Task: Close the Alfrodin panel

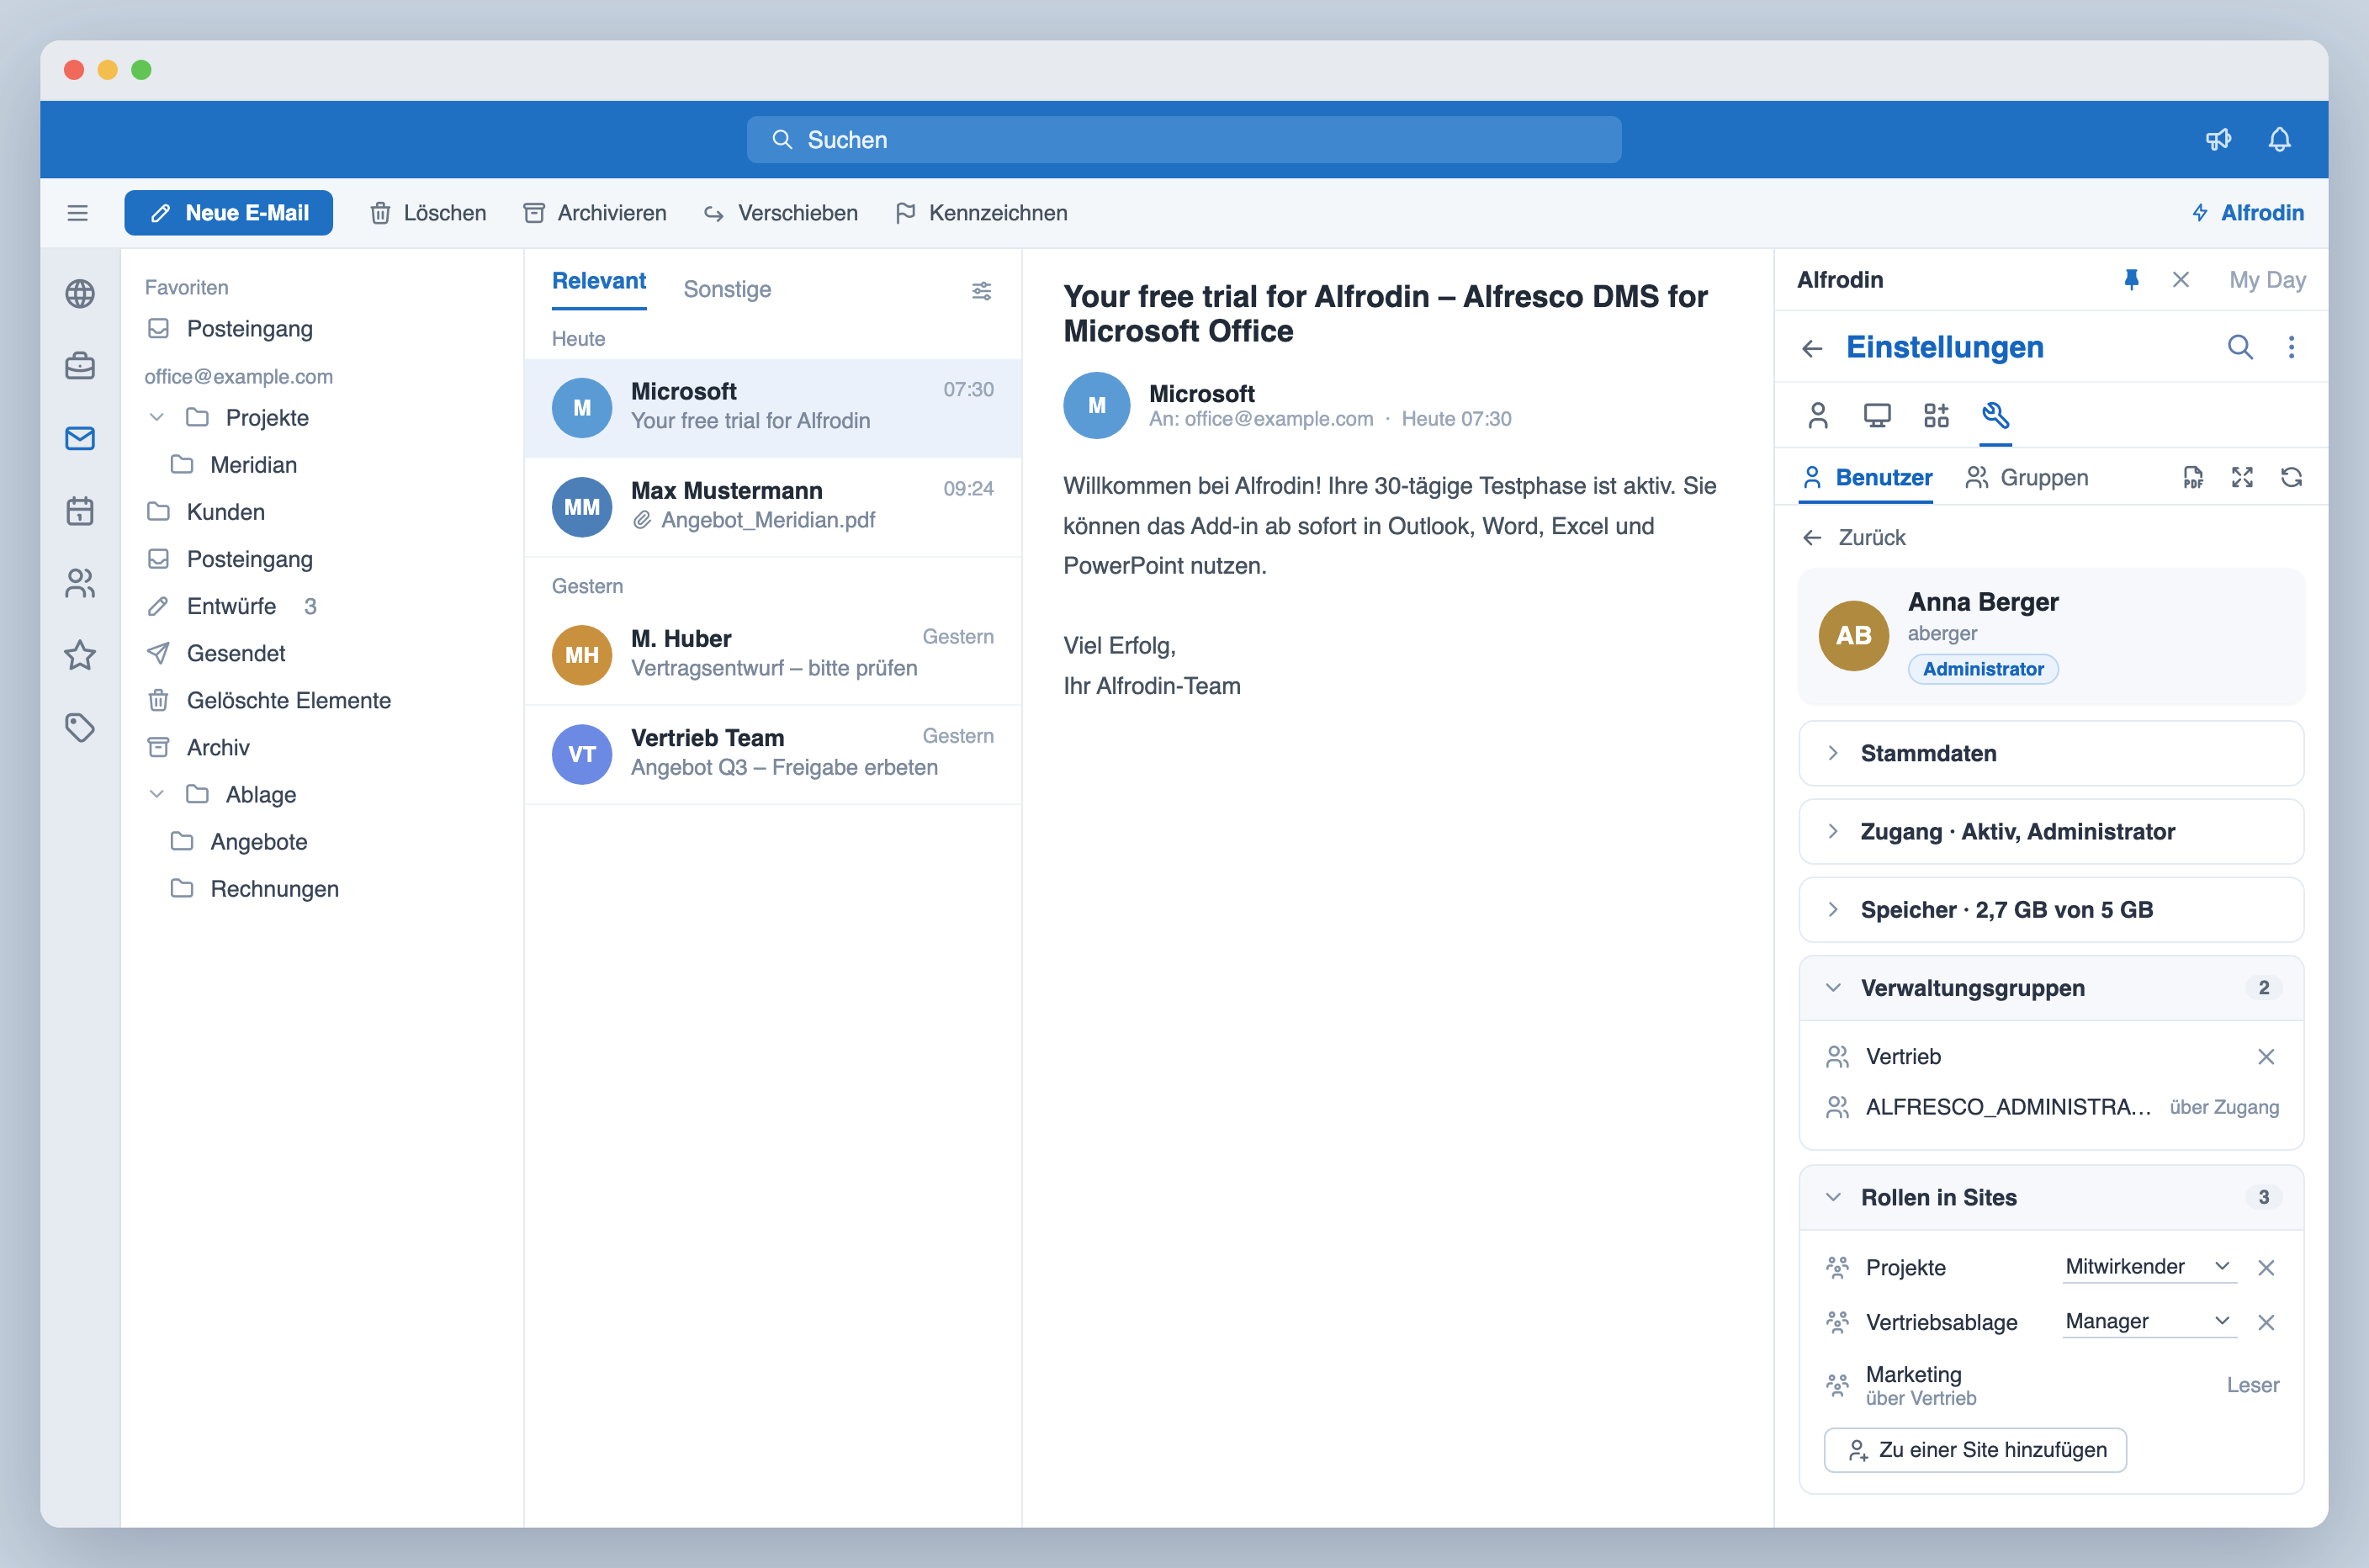Action: pyautogui.click(x=2181, y=280)
